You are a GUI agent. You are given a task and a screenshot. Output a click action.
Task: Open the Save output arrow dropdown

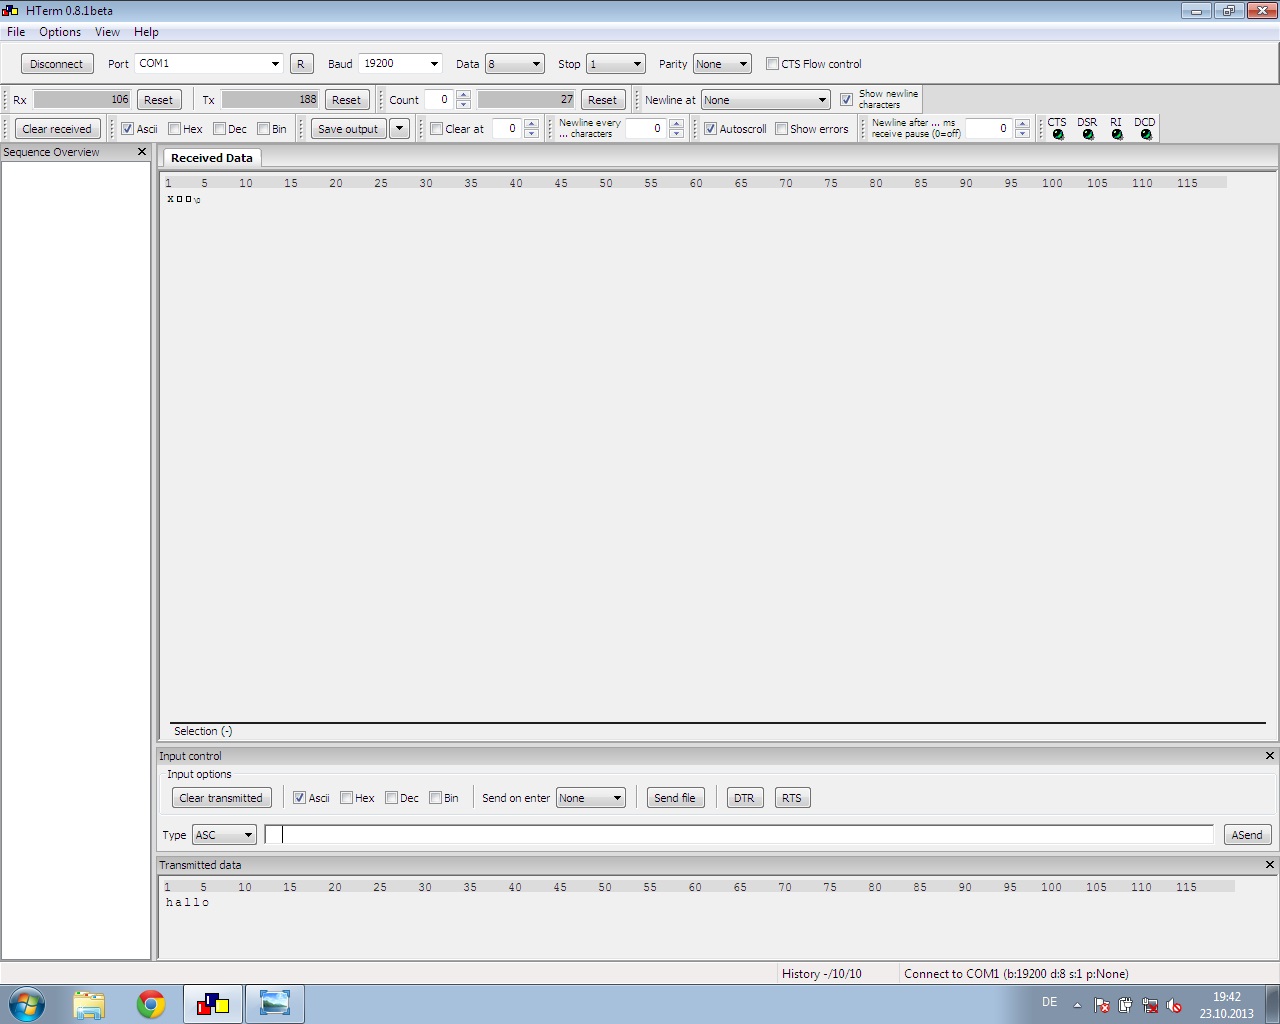click(399, 129)
